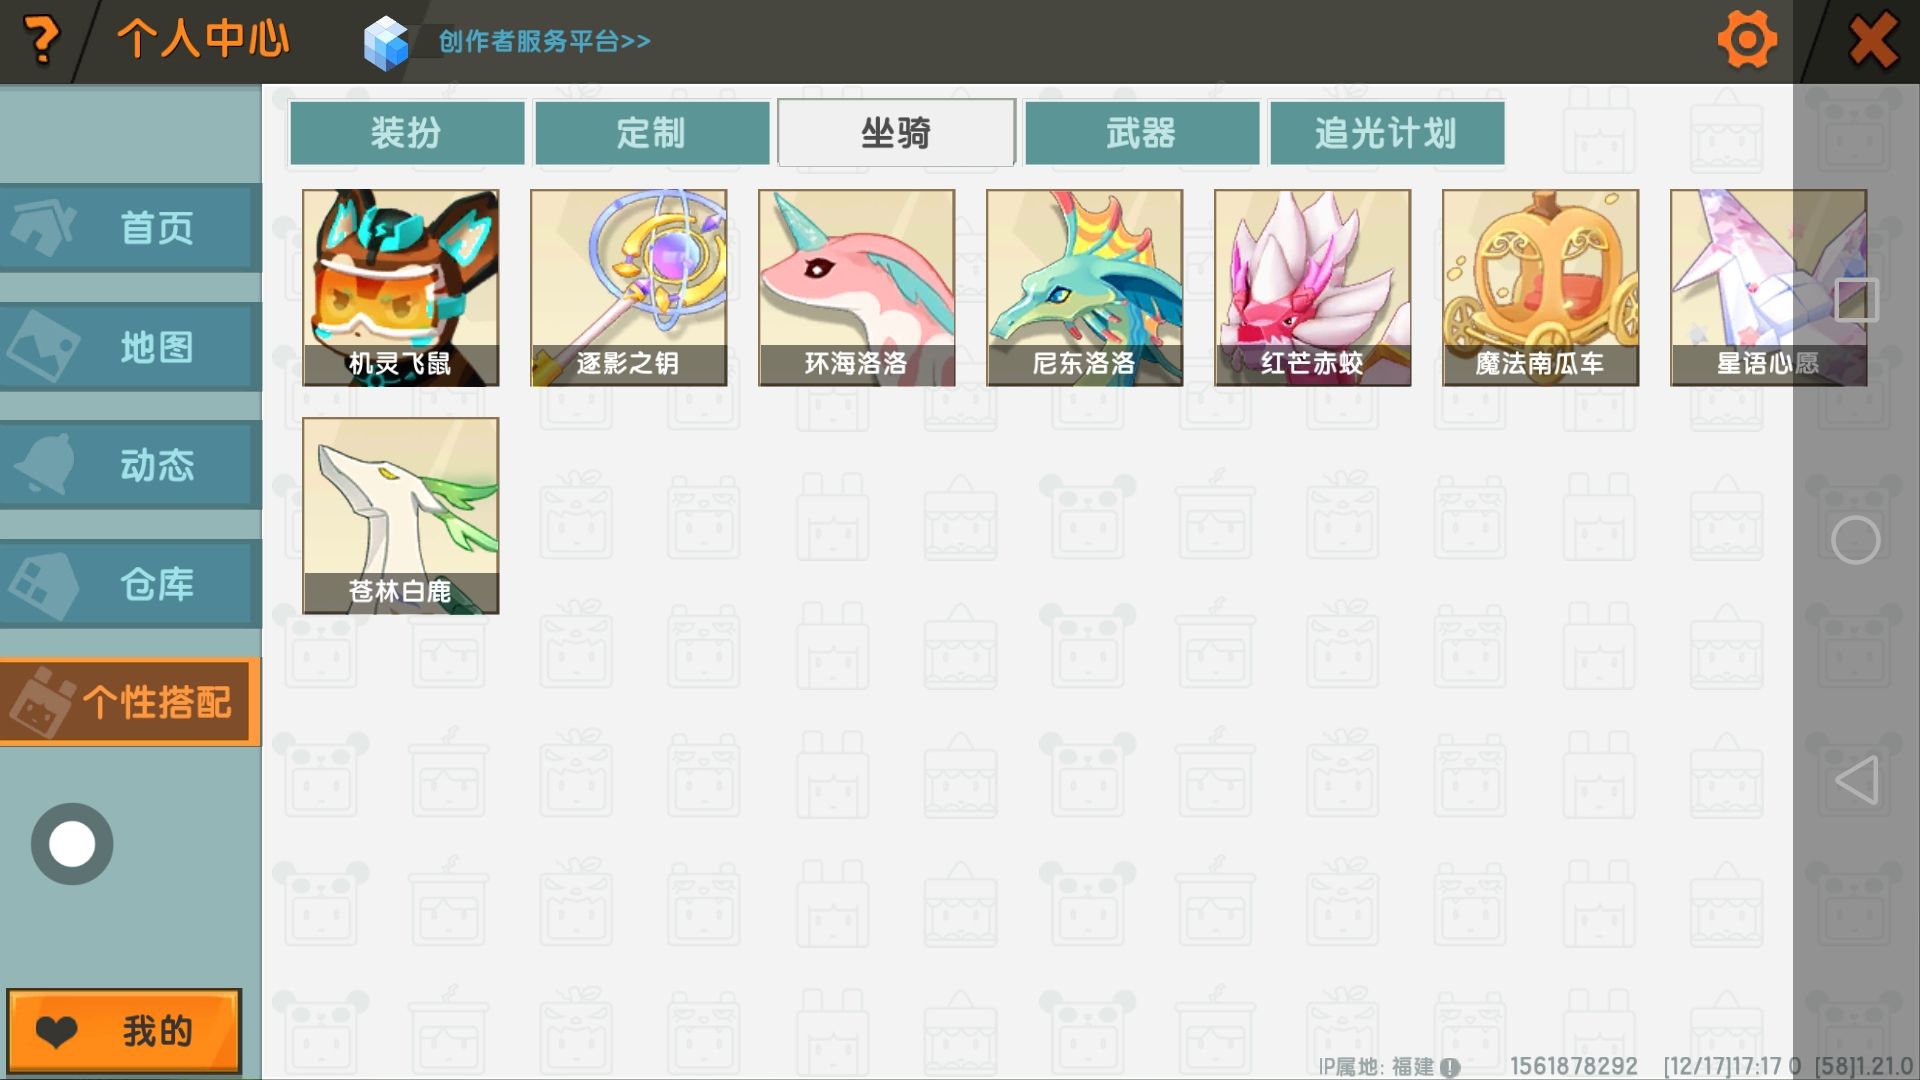1920x1080 pixels.
Task: Switch to the 装扮 tab
Action: 407,132
